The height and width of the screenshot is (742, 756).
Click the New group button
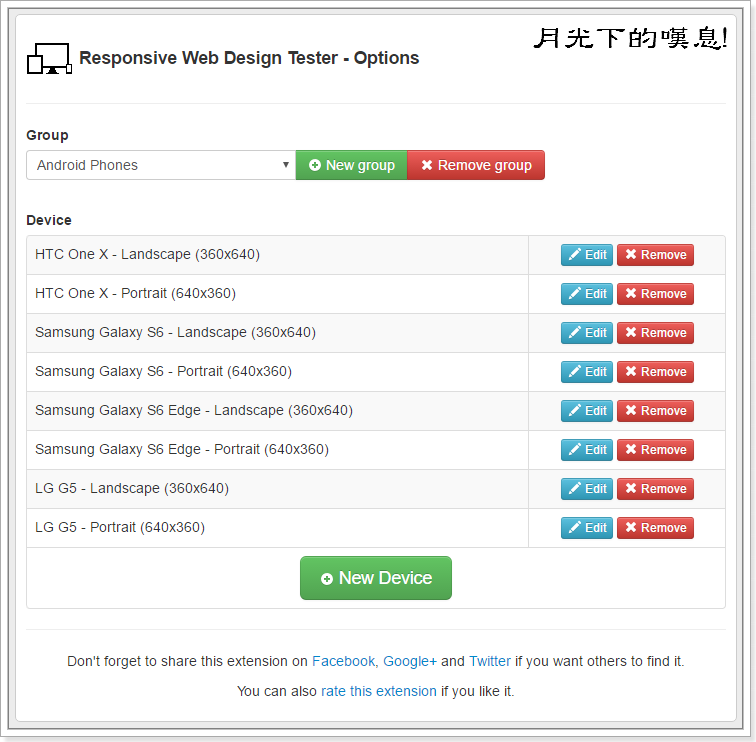(x=351, y=165)
